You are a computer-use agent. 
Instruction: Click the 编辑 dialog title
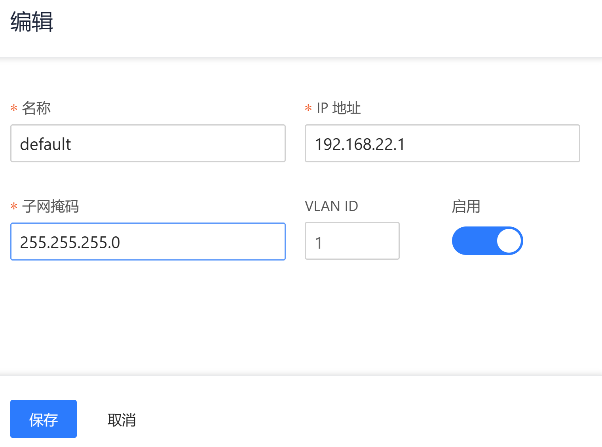click(x=32, y=23)
